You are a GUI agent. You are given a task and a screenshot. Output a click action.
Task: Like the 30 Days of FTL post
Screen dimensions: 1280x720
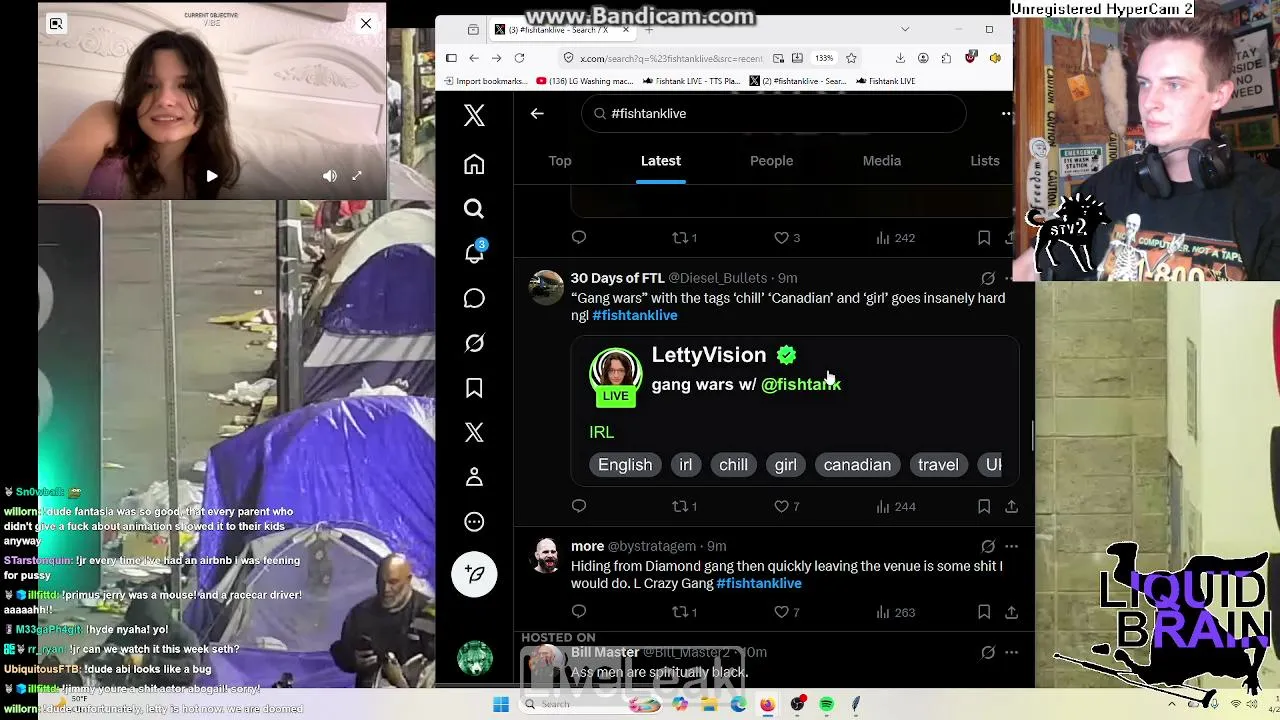[787, 507]
